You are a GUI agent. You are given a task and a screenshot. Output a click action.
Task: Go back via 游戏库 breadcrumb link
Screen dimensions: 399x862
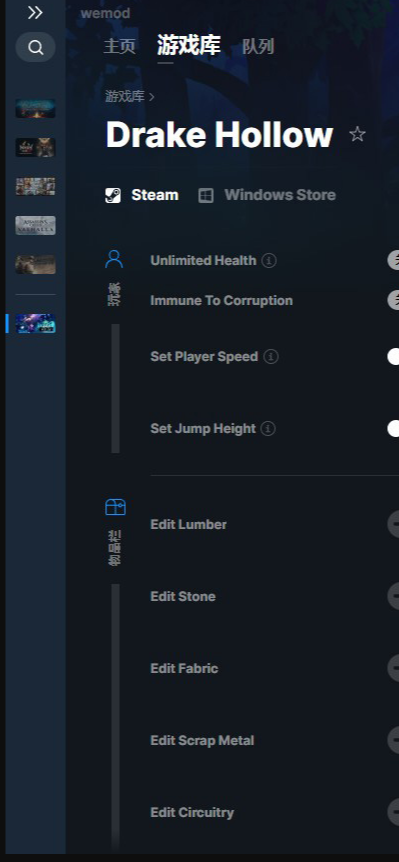coord(125,96)
